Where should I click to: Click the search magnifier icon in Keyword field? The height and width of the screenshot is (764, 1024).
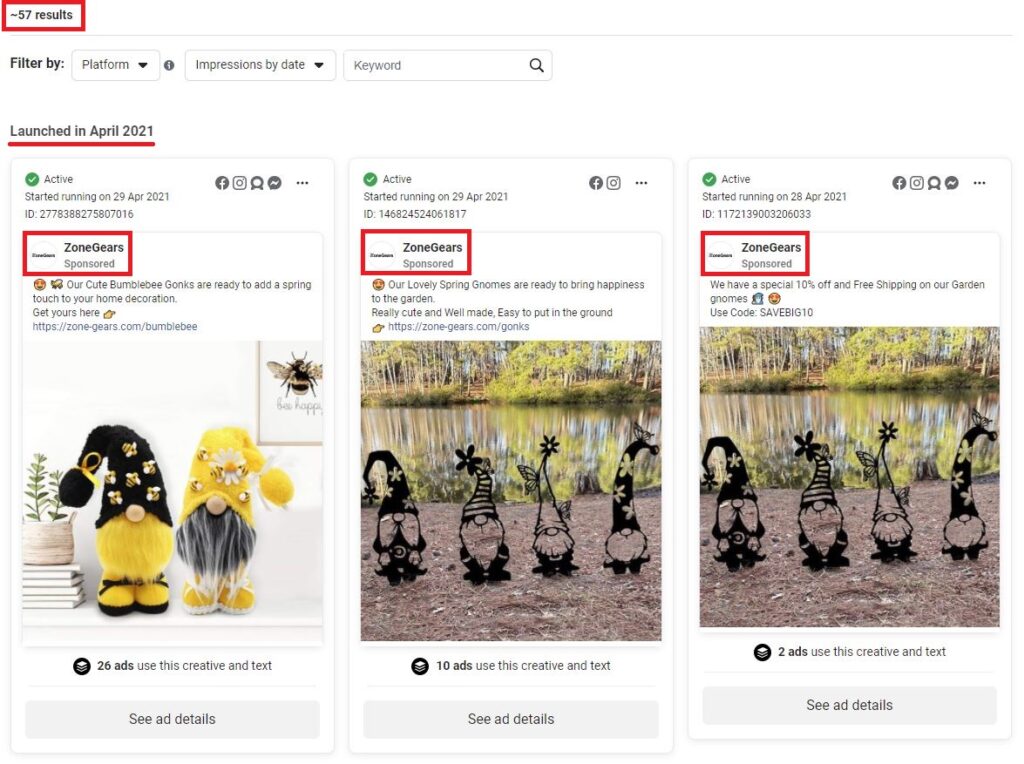537,65
